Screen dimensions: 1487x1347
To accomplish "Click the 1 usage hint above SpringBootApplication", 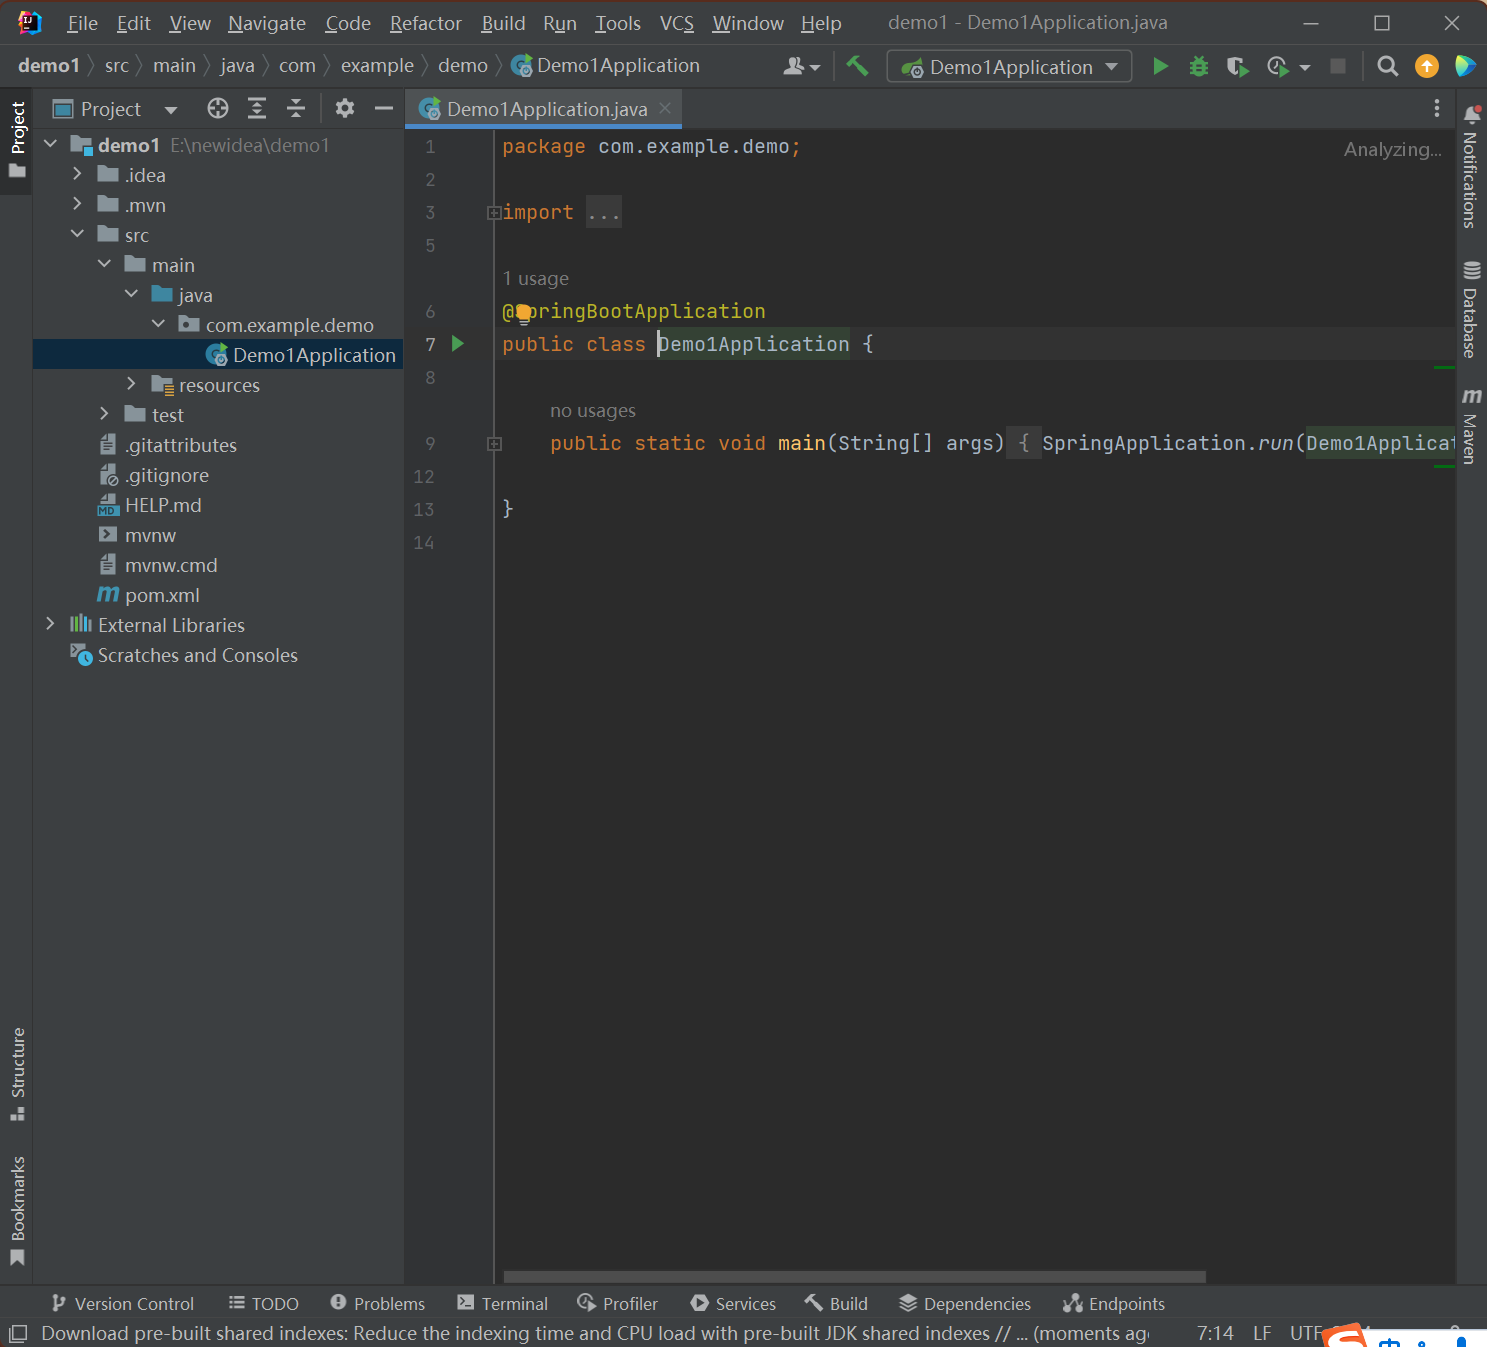I will (536, 278).
